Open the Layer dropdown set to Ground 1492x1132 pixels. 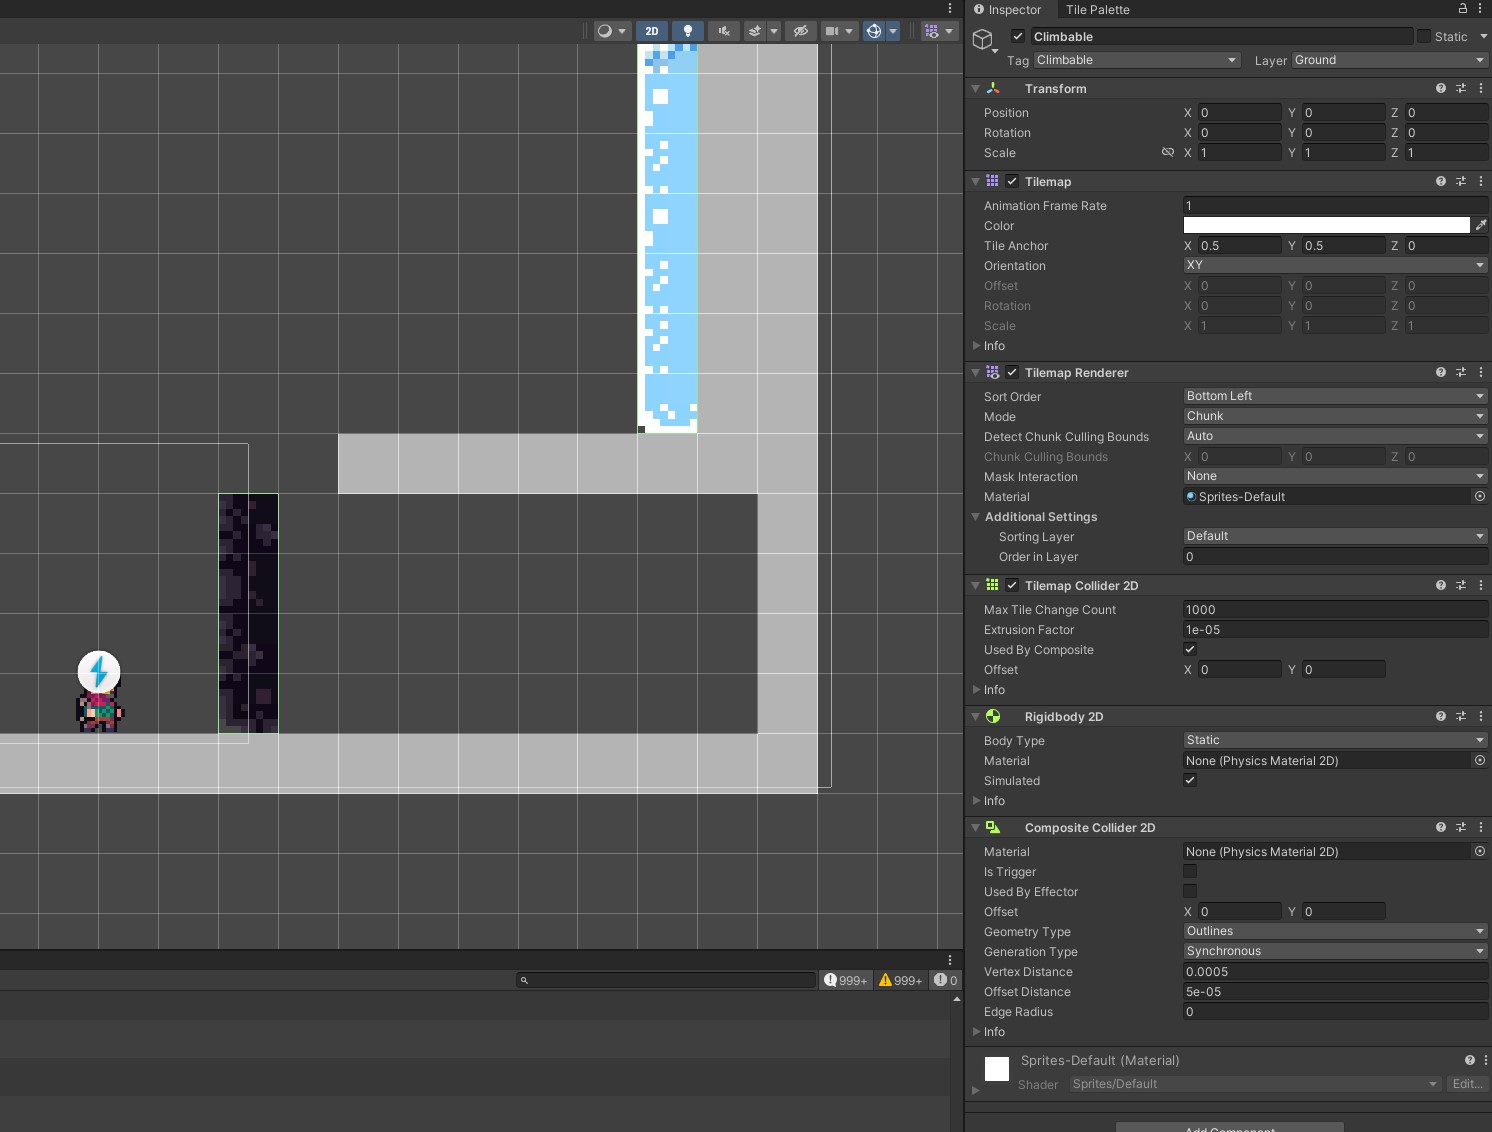coord(1388,60)
